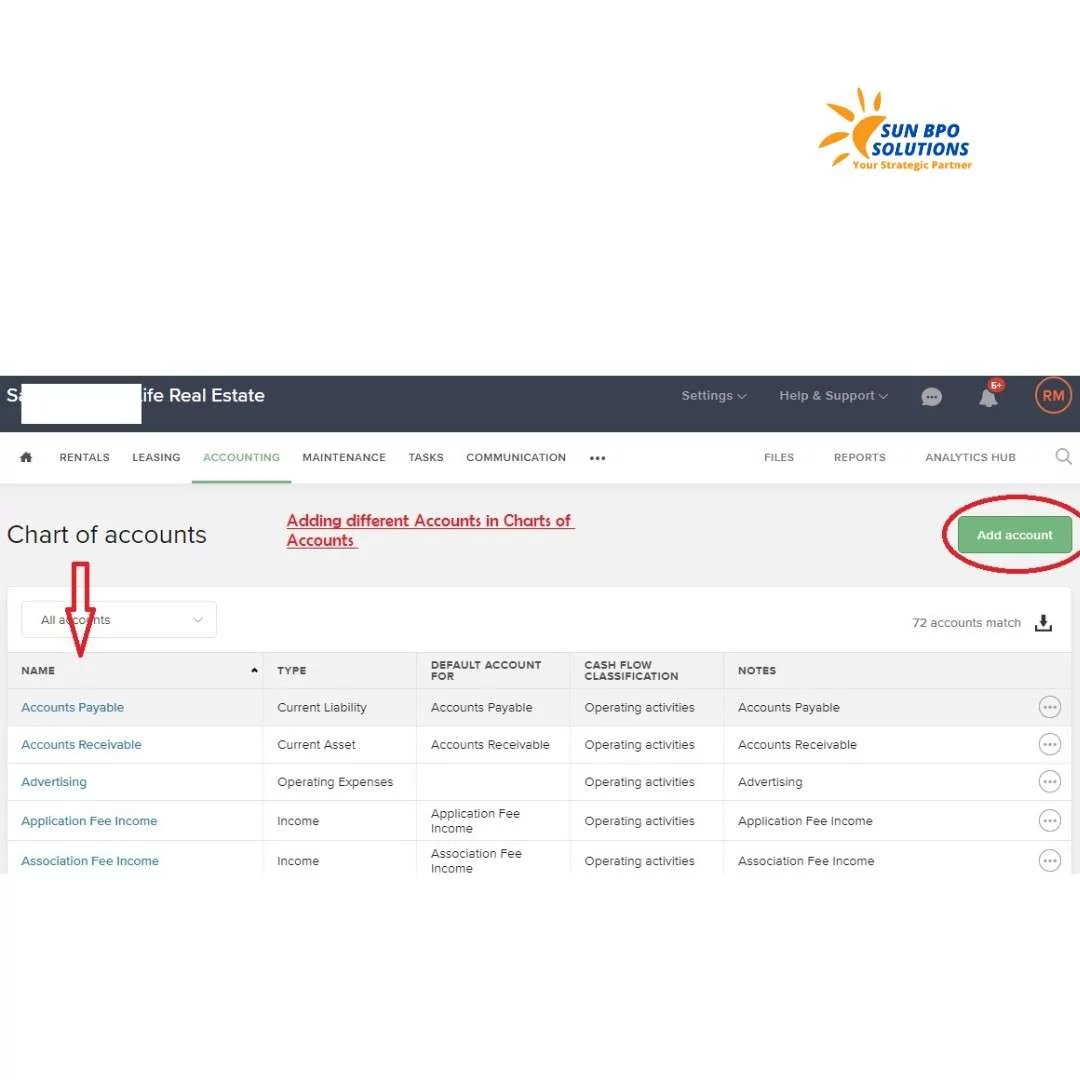
Task: Open the ellipsis menu for Advertising row
Action: (x=1050, y=781)
